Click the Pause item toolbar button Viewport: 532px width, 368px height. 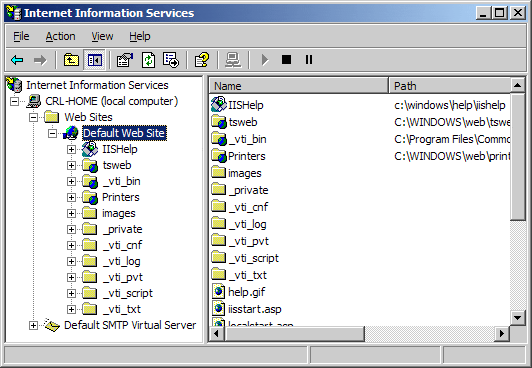[x=309, y=60]
